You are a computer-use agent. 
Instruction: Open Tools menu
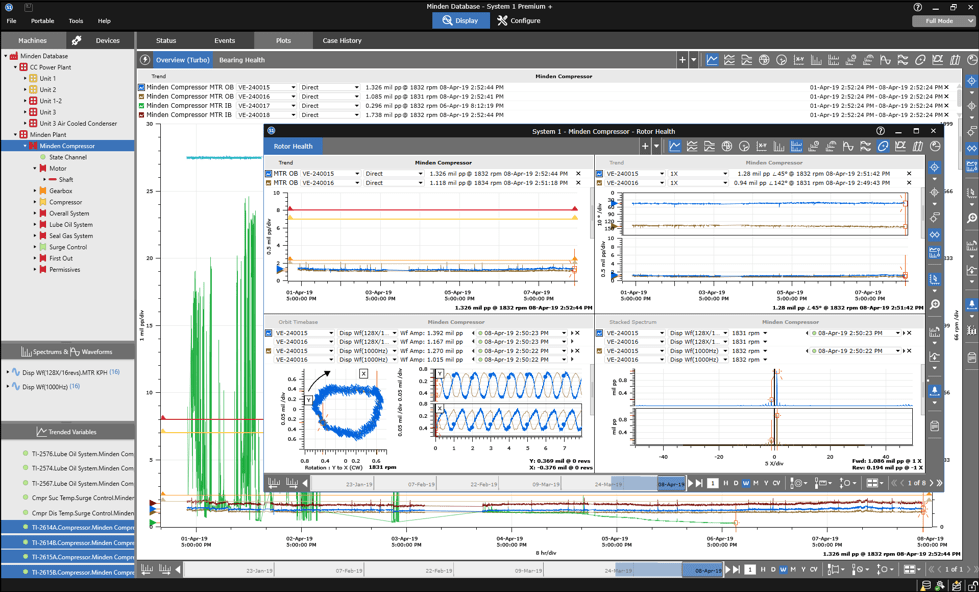click(x=76, y=21)
